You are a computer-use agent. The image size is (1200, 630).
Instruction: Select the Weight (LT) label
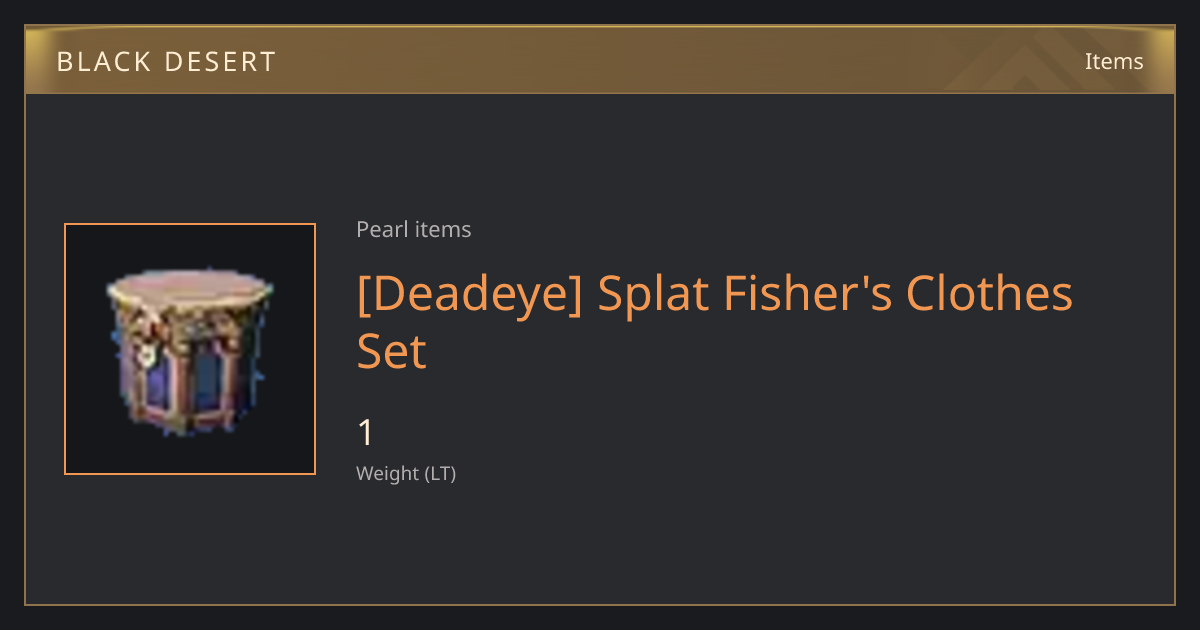(406, 473)
